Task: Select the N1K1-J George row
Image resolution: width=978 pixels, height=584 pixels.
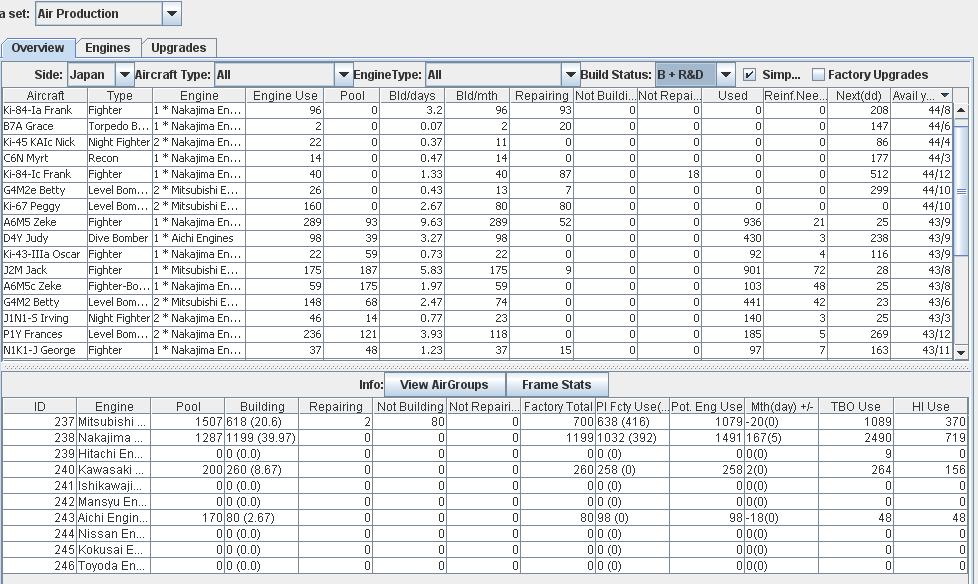Action: [478, 350]
